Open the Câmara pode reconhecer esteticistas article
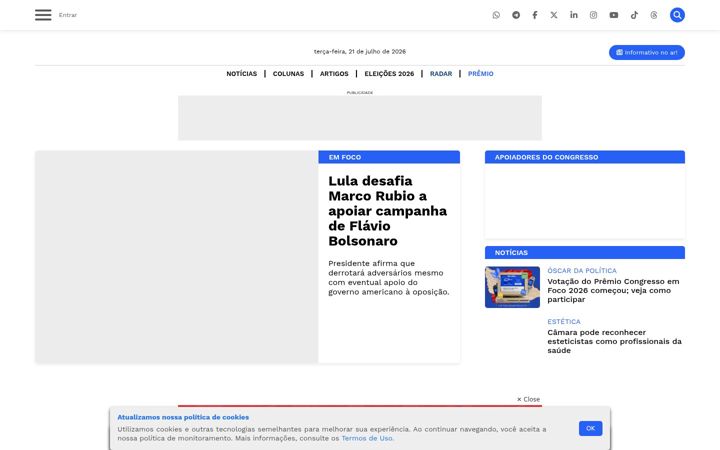 (x=614, y=341)
